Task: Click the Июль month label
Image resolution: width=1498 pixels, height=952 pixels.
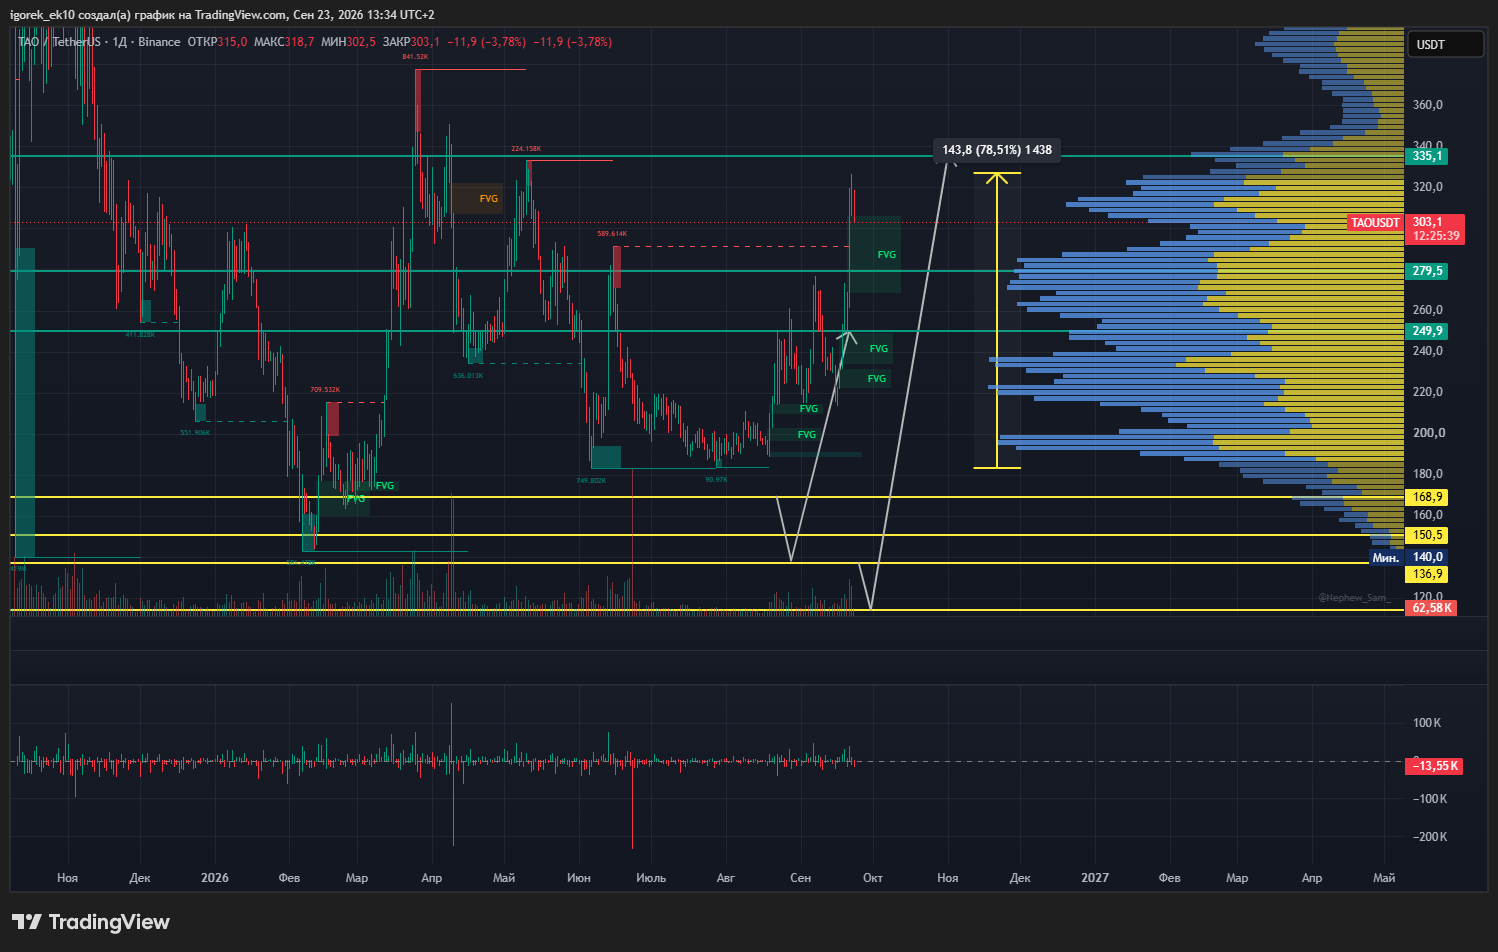Action: (651, 878)
